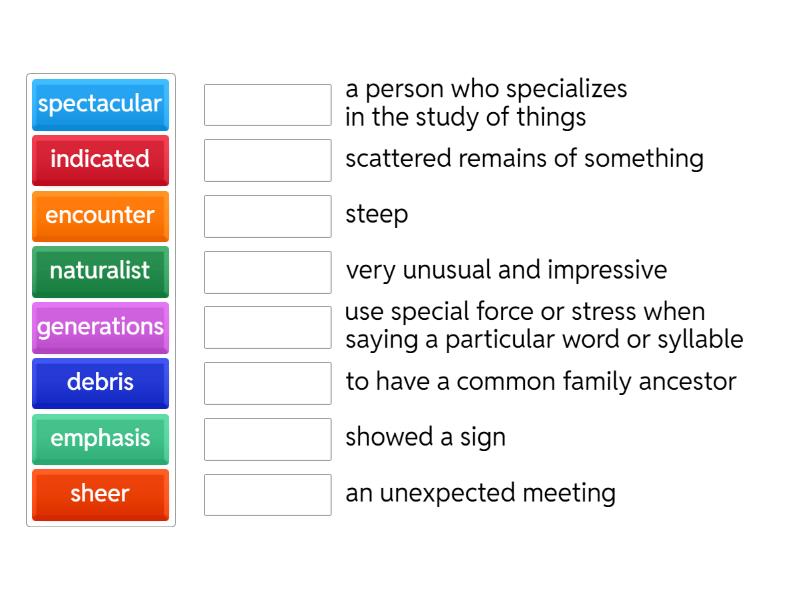The width and height of the screenshot is (800, 600).
Task: Click answer box beside 'a person who specializes'
Action: click(x=267, y=104)
